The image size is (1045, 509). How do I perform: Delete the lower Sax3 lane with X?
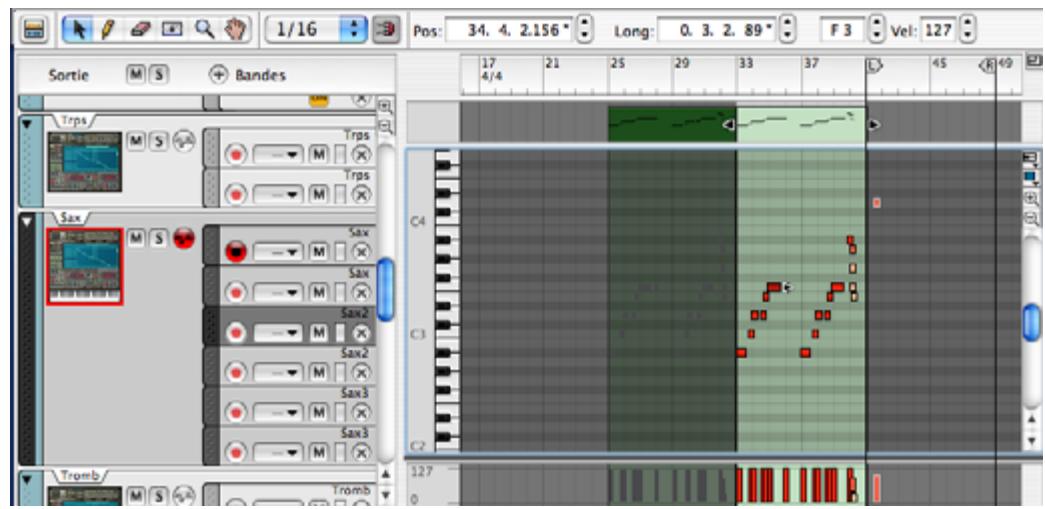[361, 454]
